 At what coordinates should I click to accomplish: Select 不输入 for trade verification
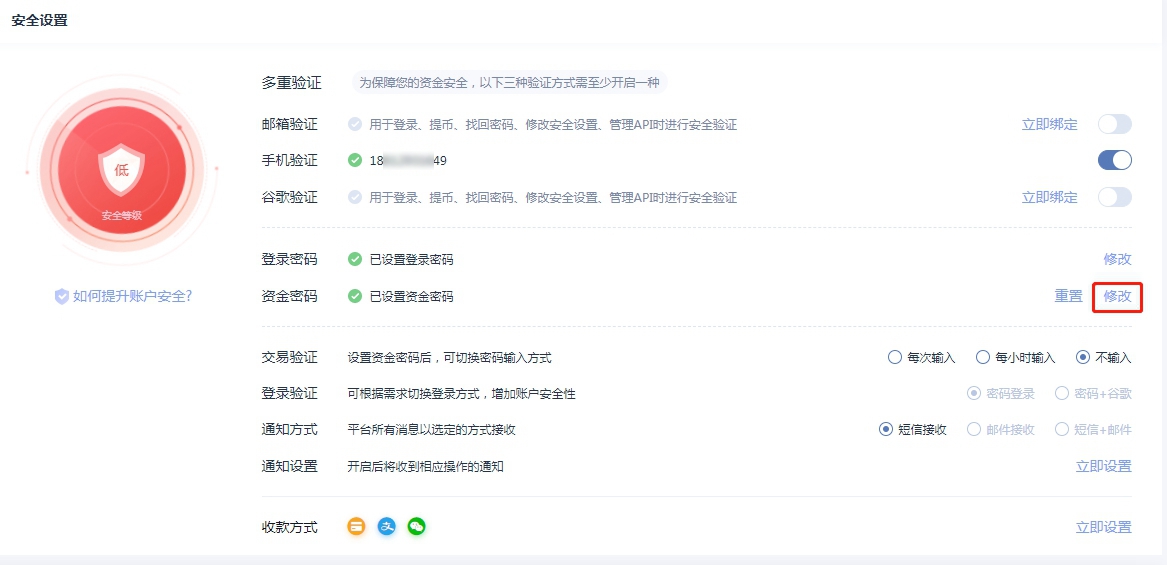click(1083, 357)
